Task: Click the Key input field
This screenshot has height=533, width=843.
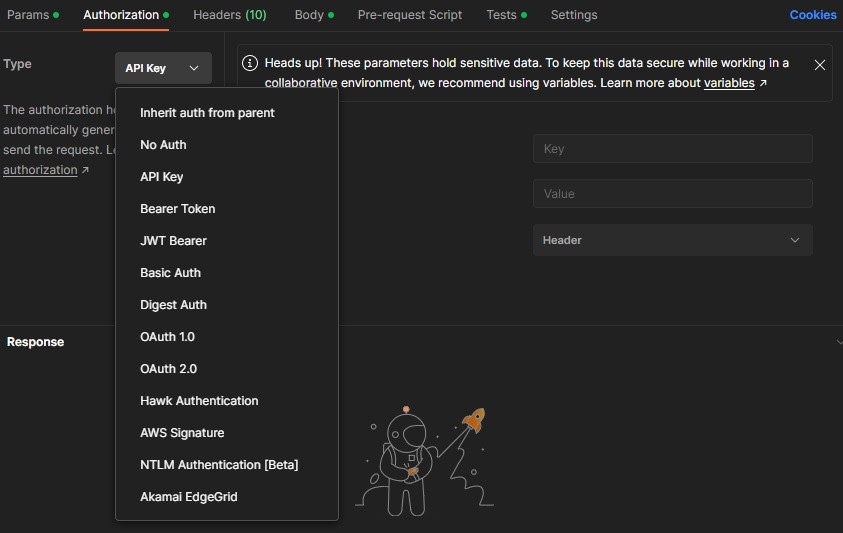Action: [672, 148]
